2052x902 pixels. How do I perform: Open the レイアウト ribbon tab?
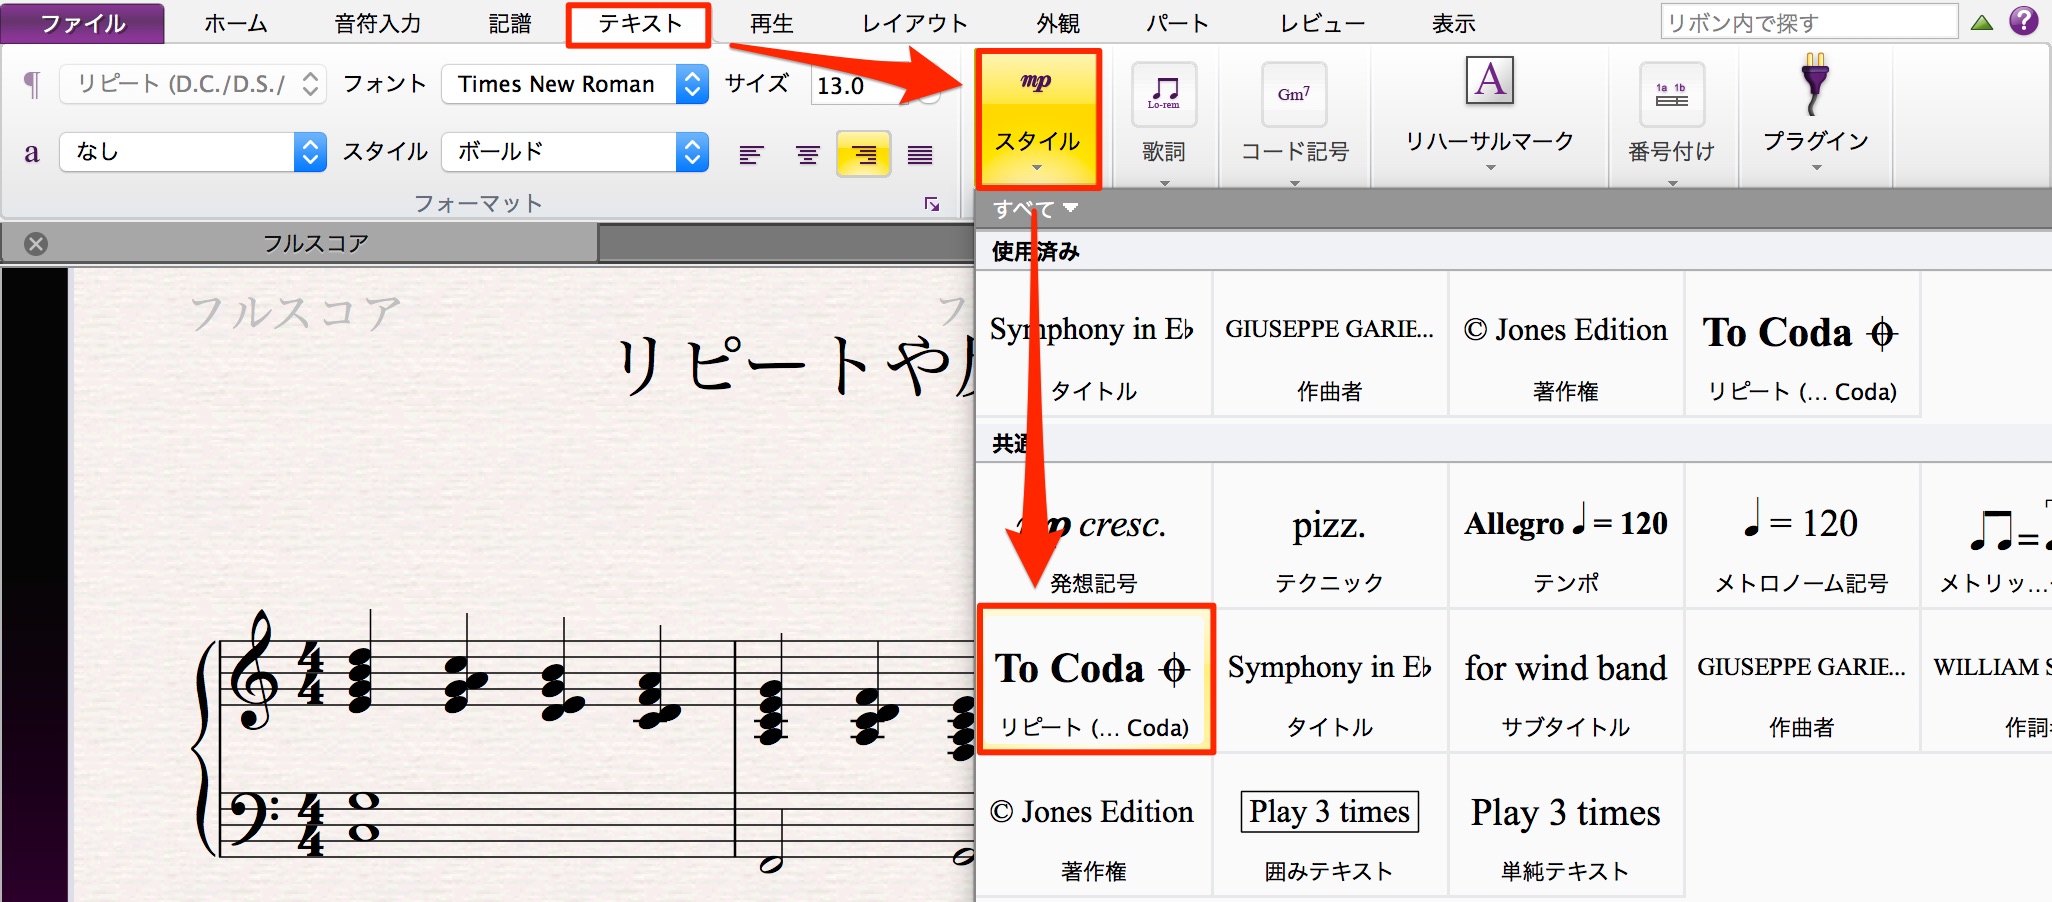click(915, 24)
